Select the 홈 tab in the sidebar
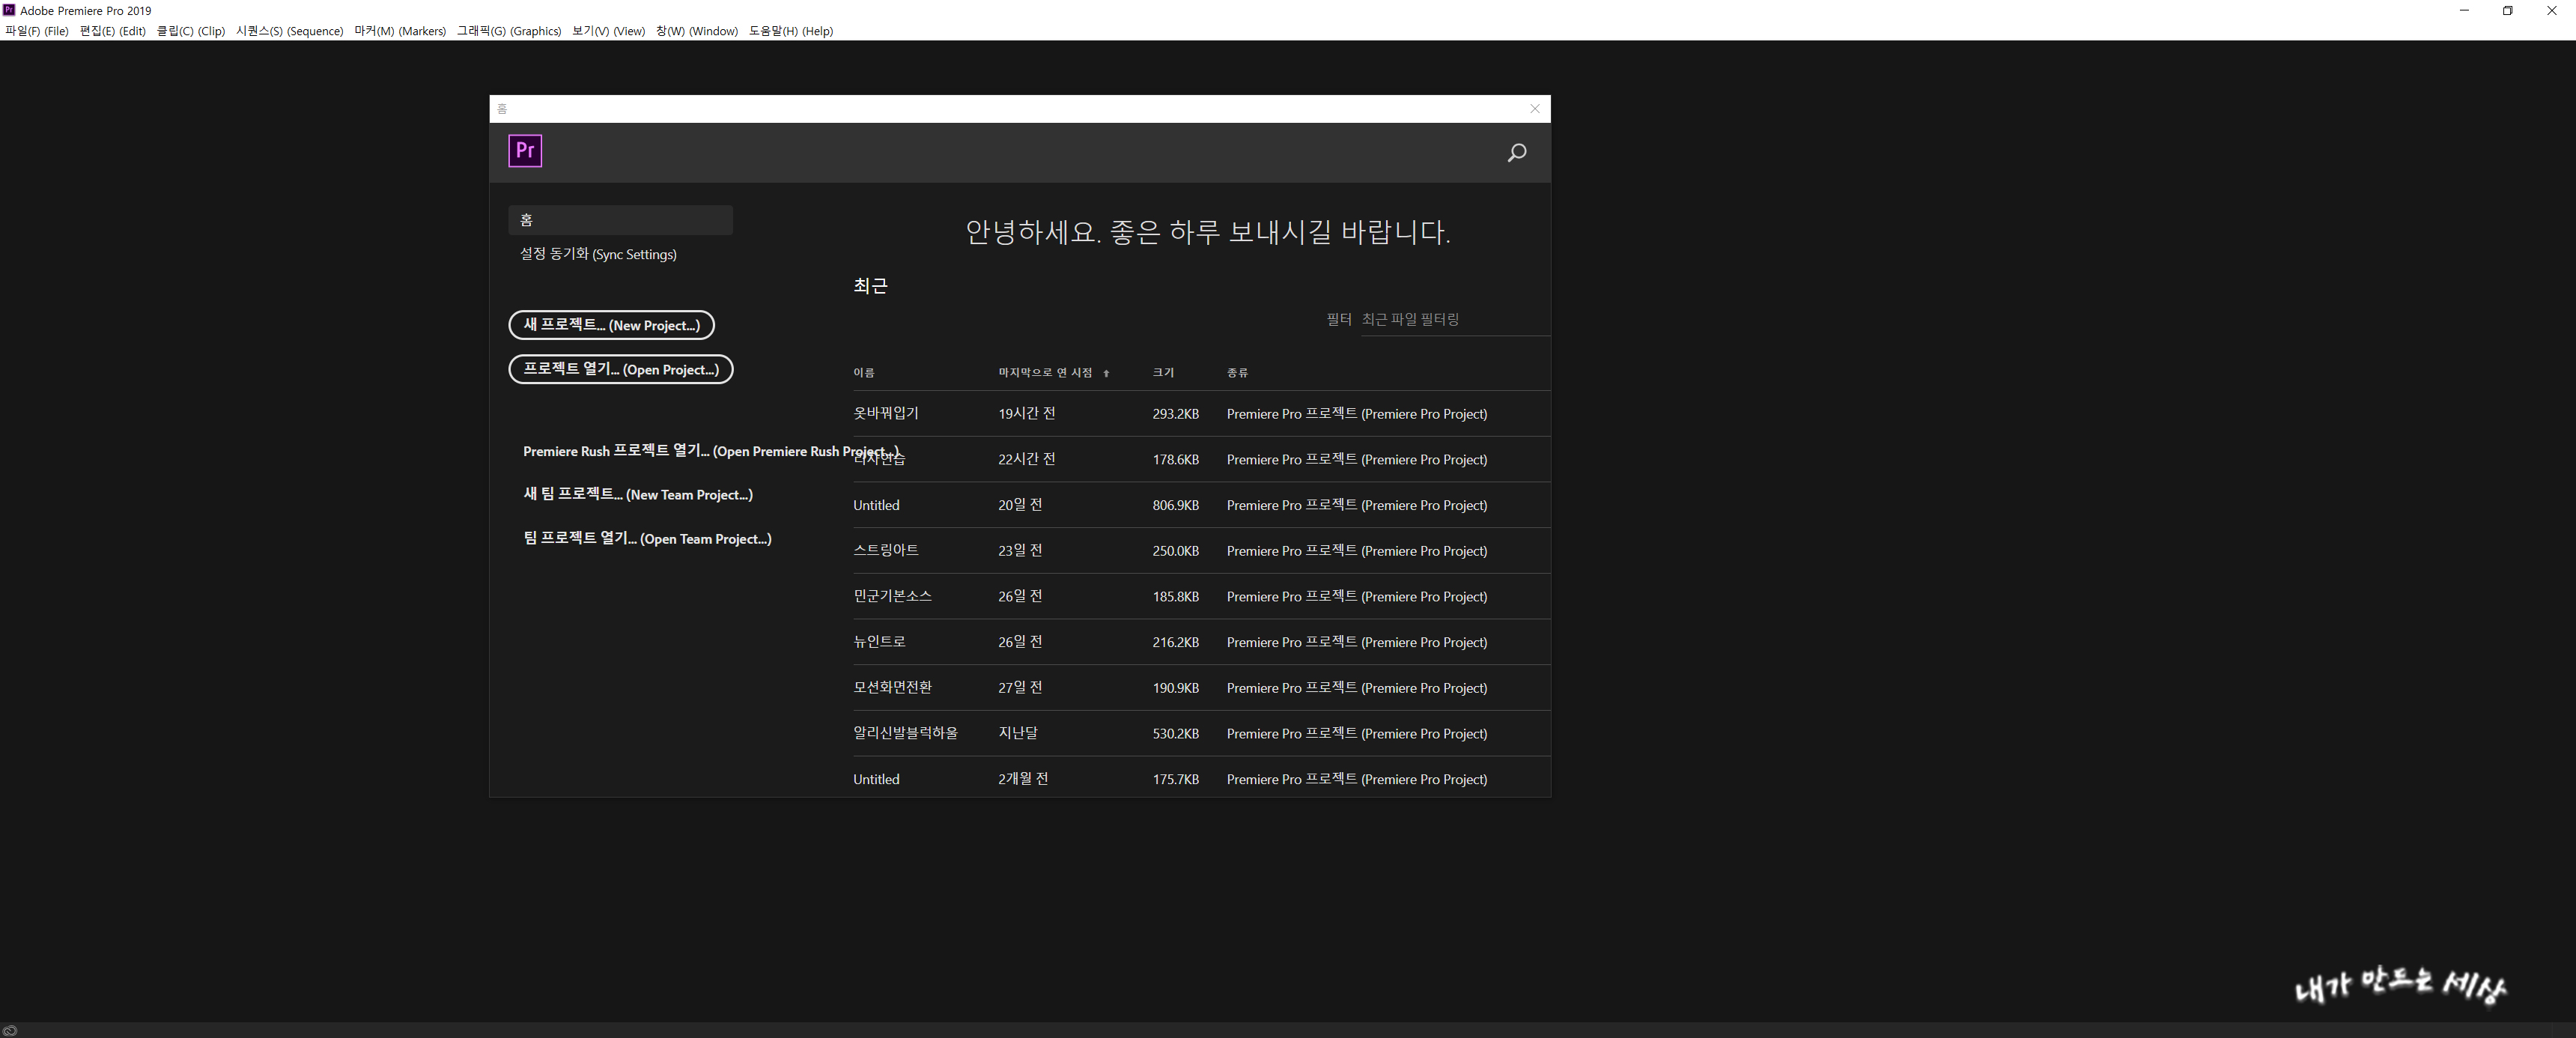 (620, 220)
